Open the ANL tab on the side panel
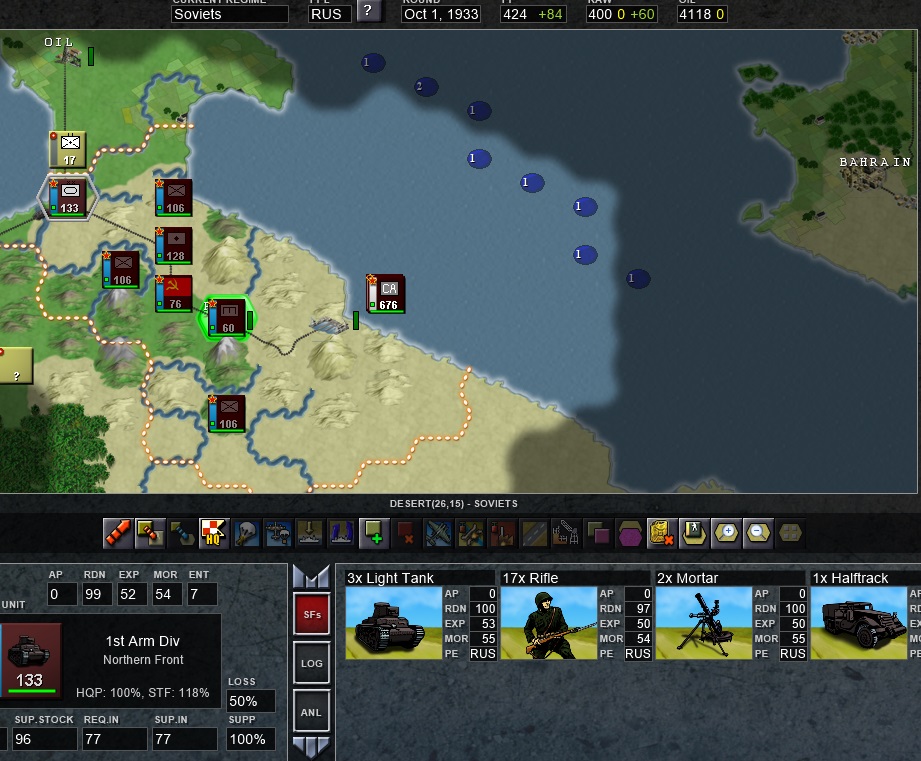Screen dimensions: 921x761 tap(311, 711)
